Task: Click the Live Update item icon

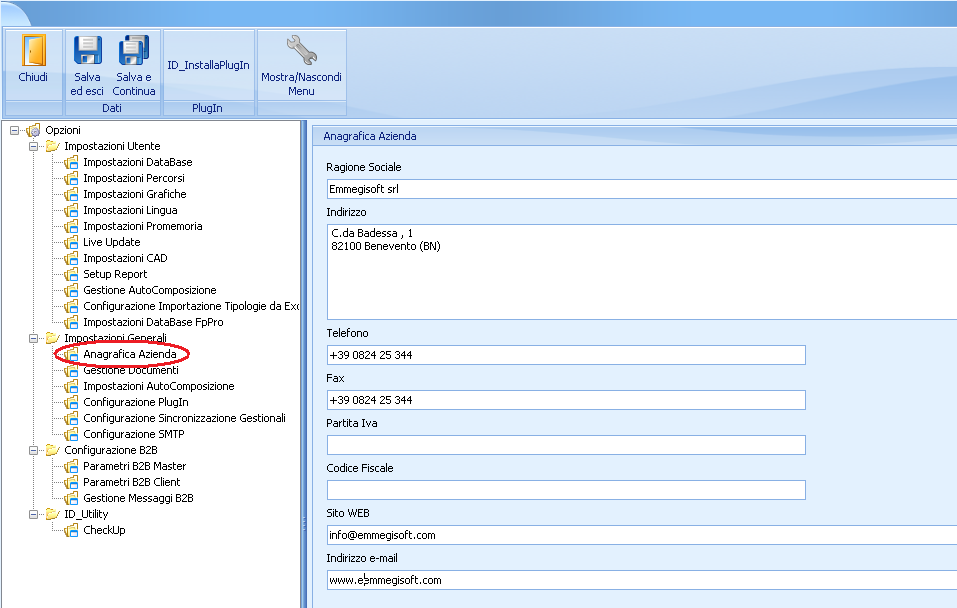Action: pyautogui.click(x=71, y=242)
